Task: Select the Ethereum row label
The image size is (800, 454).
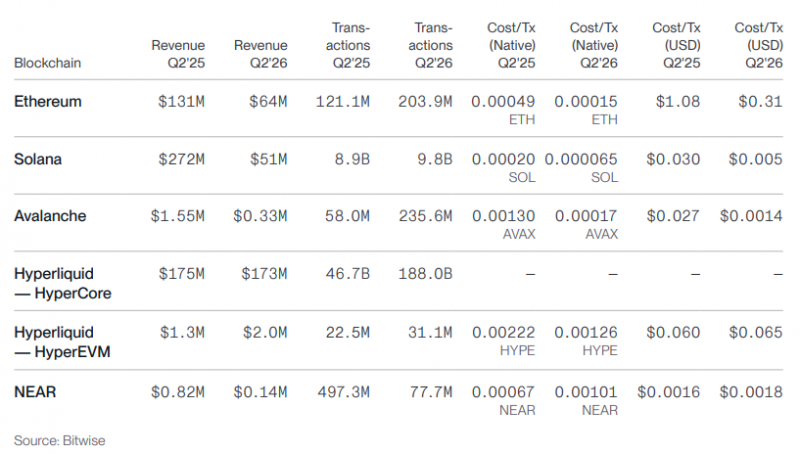Action: [47, 102]
